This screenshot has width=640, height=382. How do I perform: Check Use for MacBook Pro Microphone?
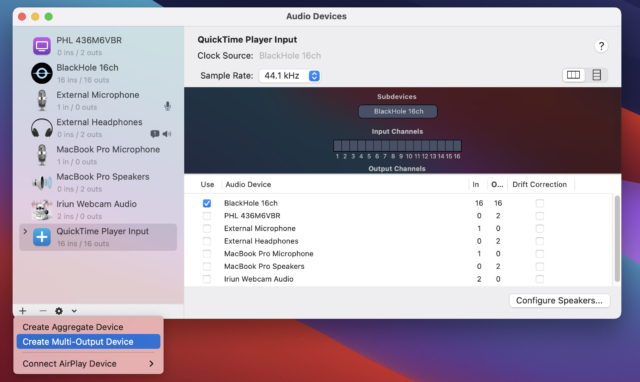pos(207,254)
